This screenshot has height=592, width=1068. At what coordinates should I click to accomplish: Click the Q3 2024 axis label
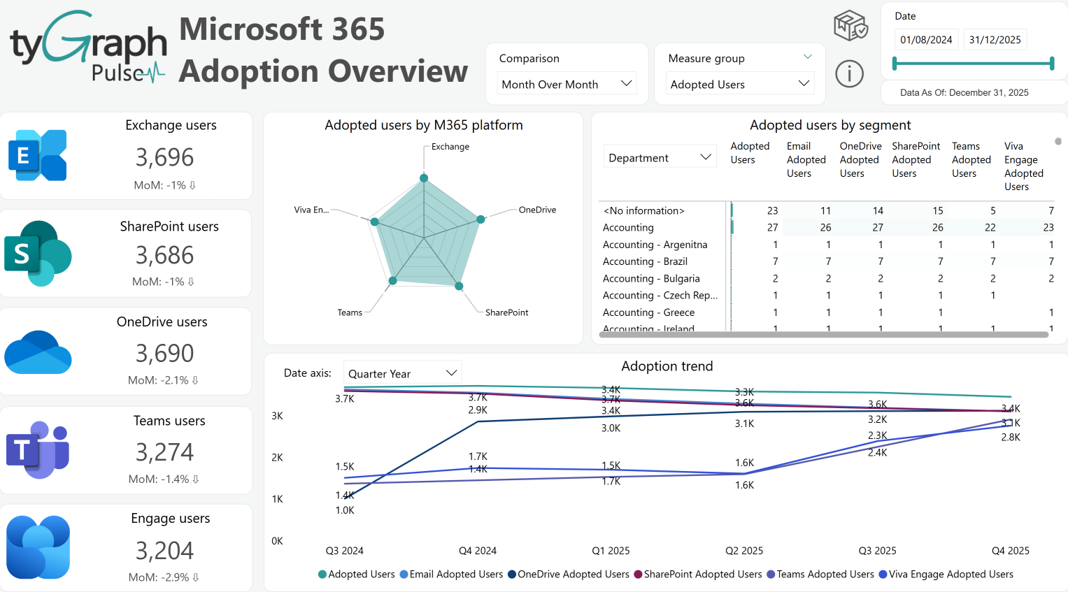(344, 550)
